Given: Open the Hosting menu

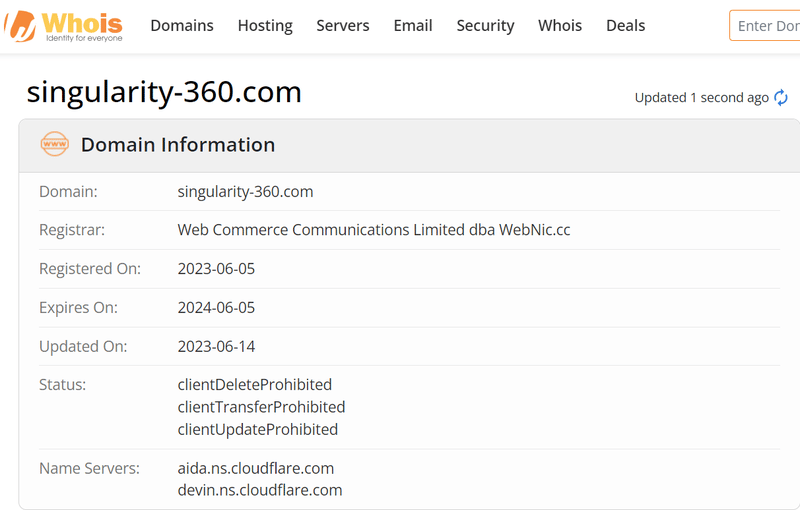Looking at the screenshot, I should click(x=265, y=26).
